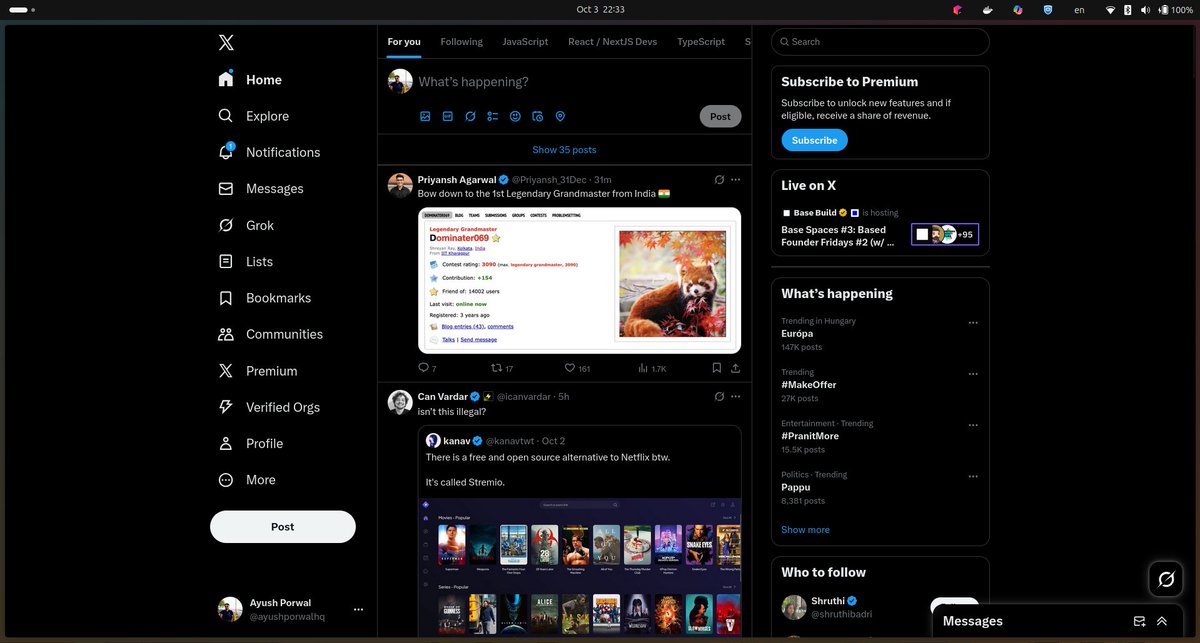View analytics of Priyansh's post
This screenshot has width=1200, height=643.
pos(652,368)
